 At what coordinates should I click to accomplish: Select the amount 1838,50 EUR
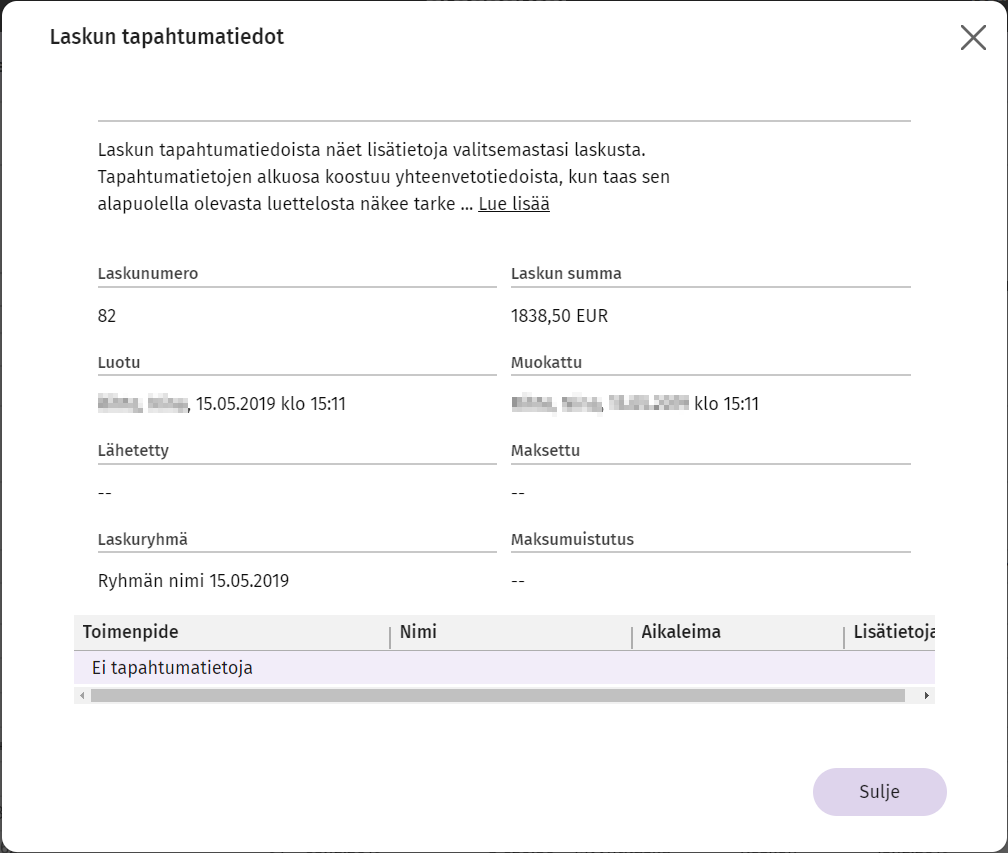[559, 316]
